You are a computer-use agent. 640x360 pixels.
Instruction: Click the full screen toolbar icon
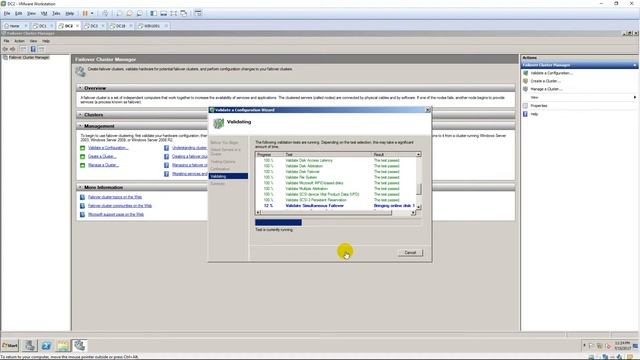(174, 13)
